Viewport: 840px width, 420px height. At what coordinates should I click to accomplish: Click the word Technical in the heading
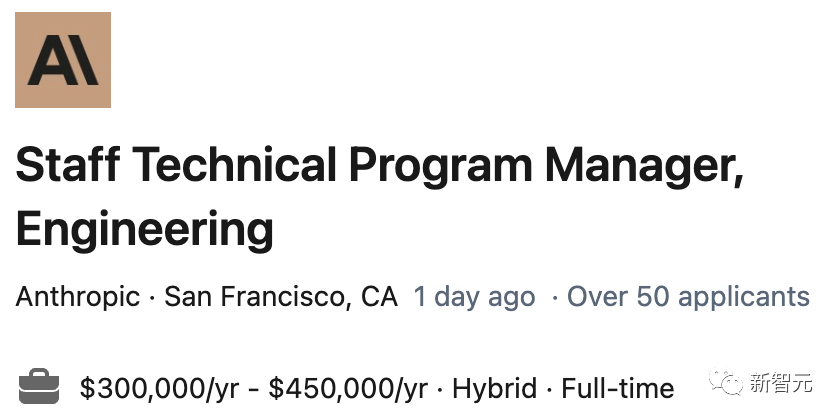click(x=234, y=164)
